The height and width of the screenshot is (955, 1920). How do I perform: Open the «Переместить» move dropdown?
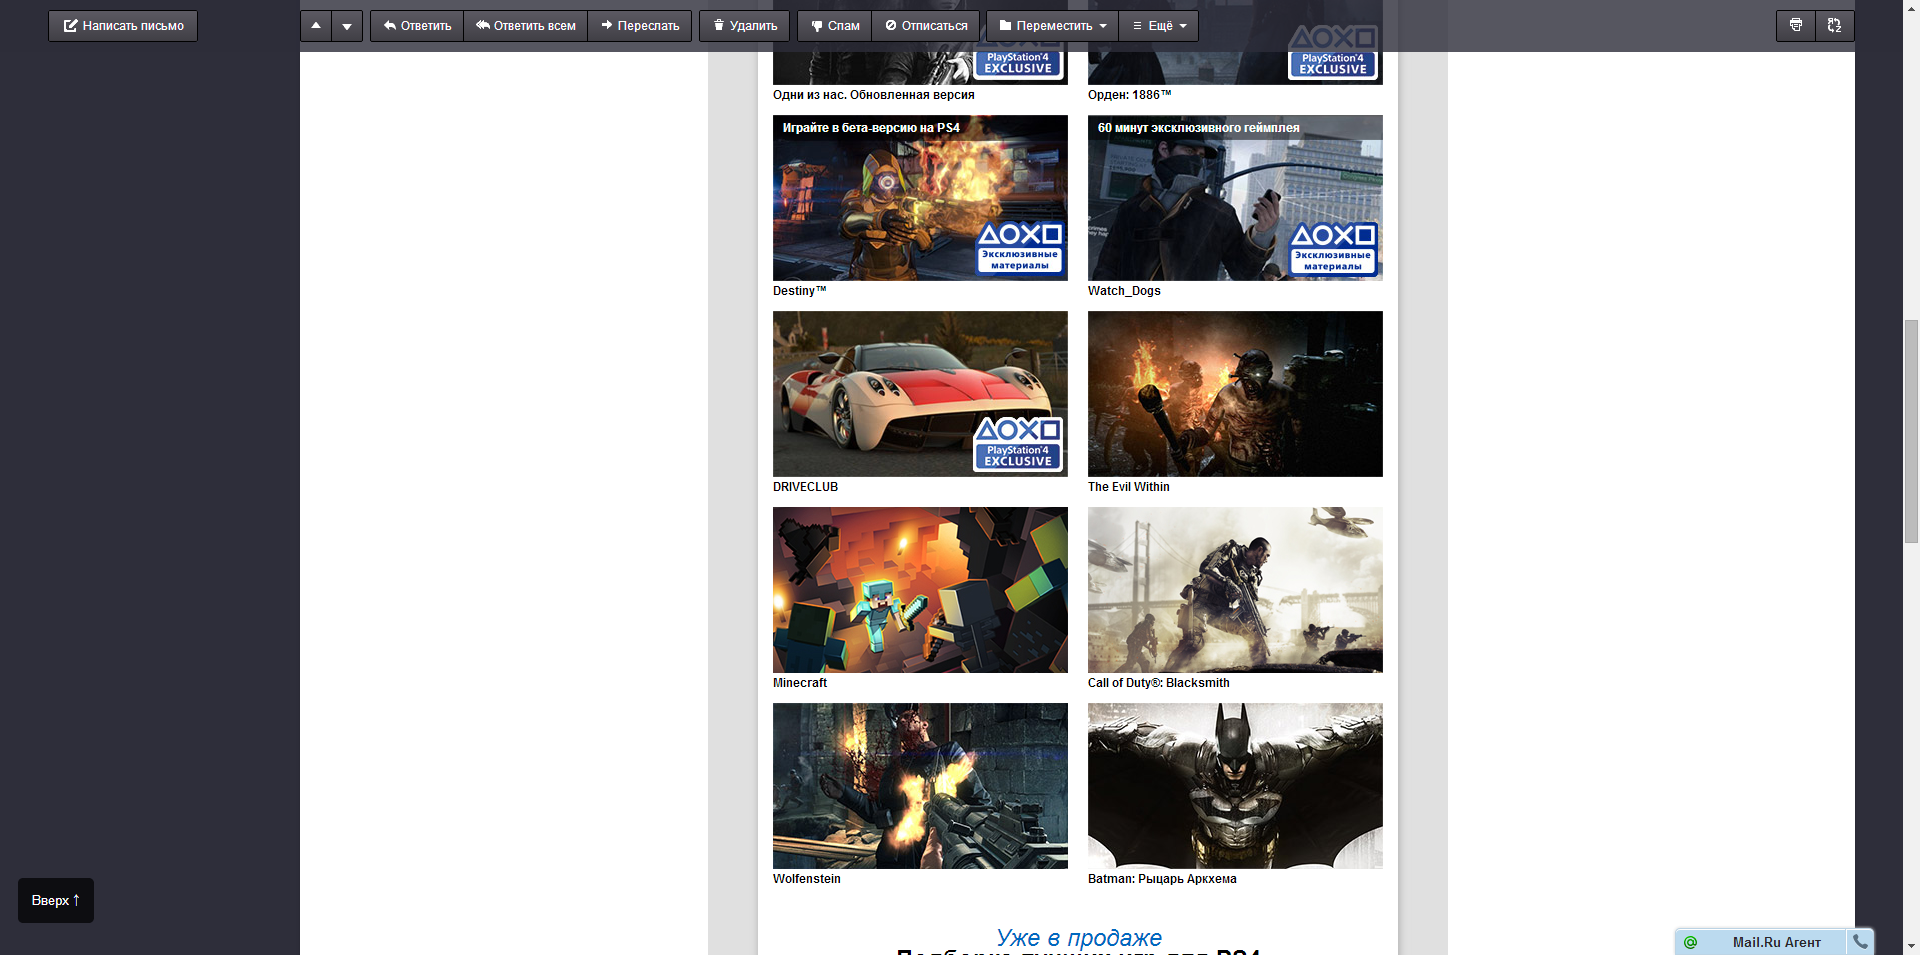pos(1053,26)
